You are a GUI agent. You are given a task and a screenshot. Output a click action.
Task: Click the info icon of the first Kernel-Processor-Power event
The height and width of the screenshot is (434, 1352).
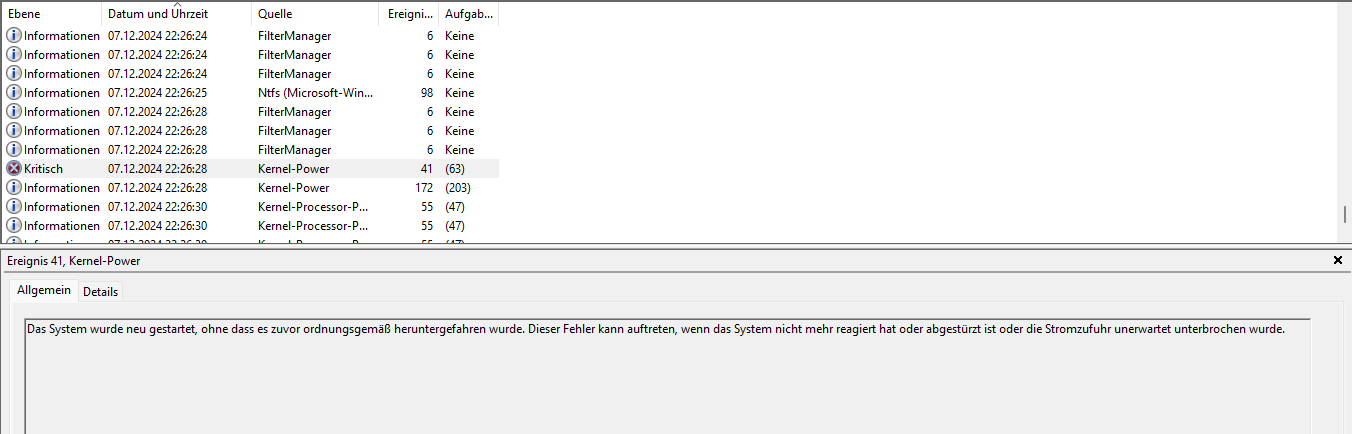14,207
